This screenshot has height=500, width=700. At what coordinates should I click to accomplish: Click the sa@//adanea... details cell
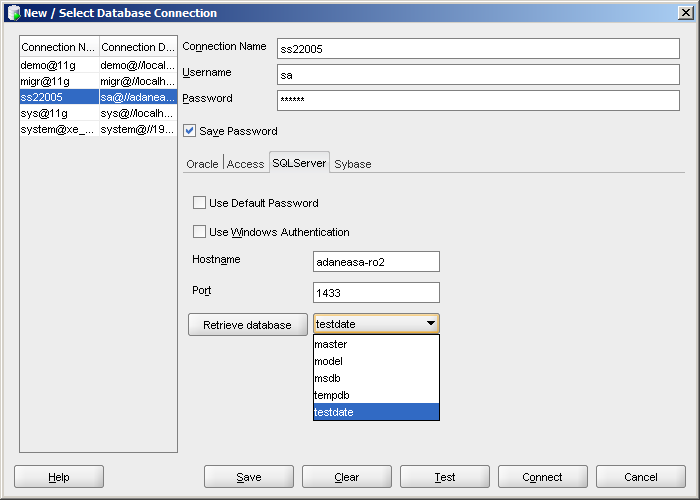coord(138,97)
